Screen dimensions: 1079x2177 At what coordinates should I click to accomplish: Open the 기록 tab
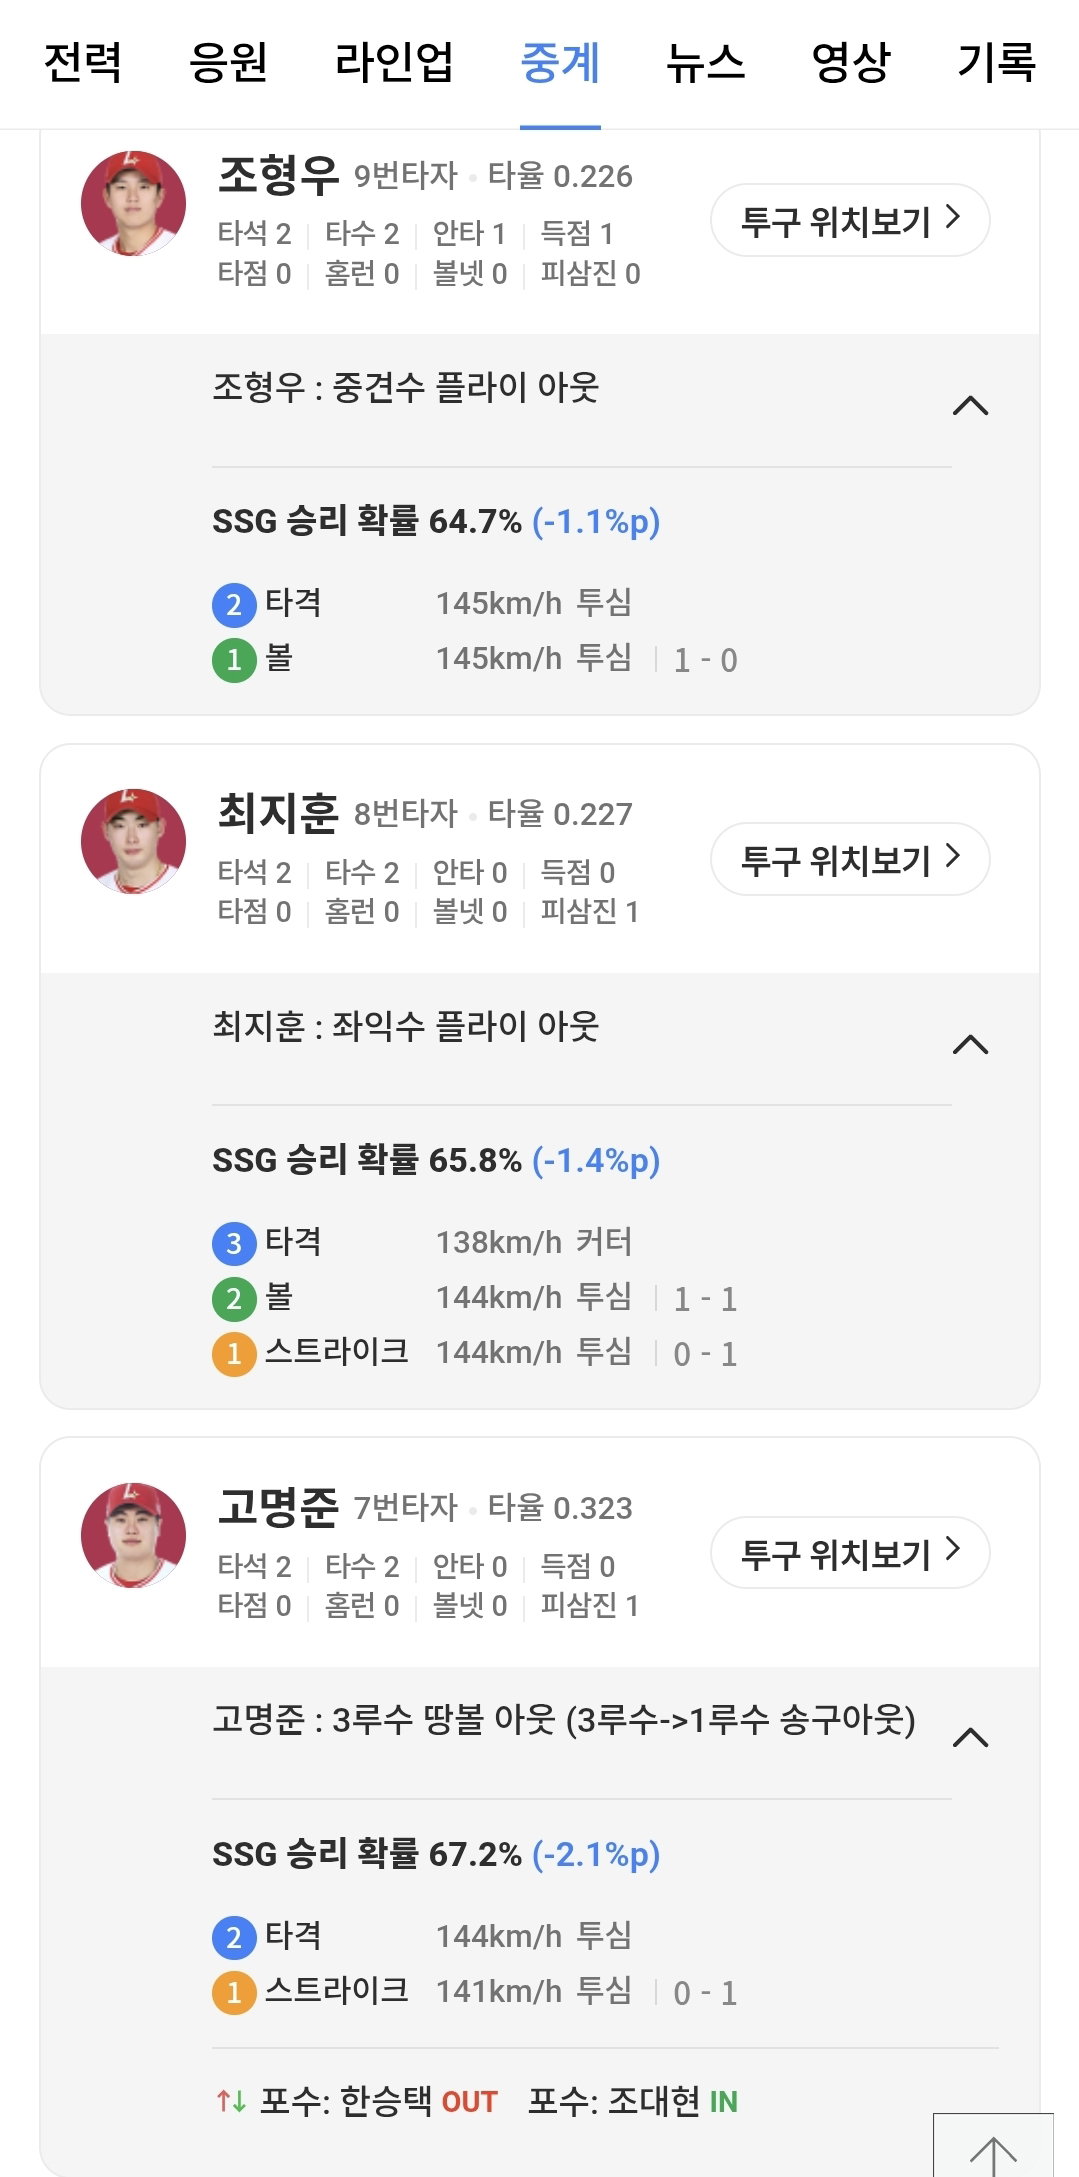tap(996, 62)
